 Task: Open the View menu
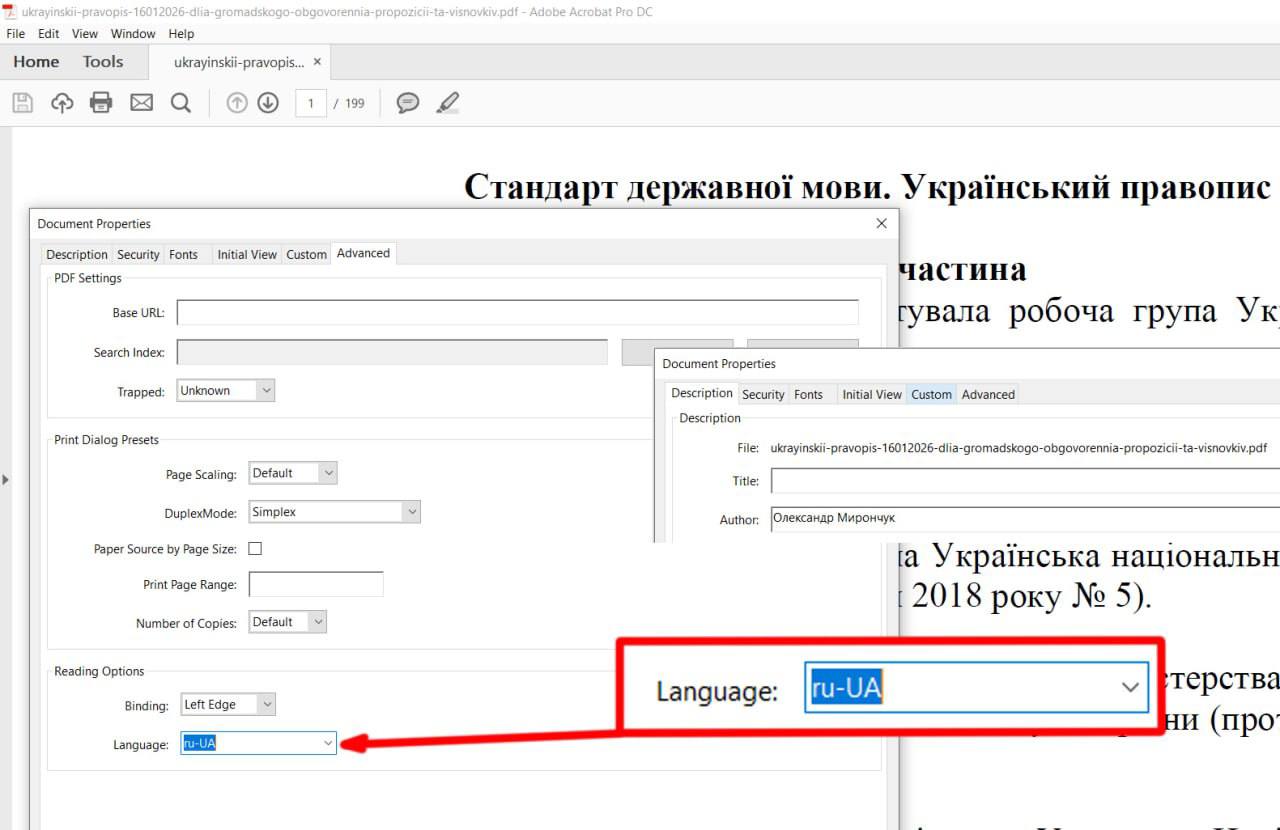point(84,33)
